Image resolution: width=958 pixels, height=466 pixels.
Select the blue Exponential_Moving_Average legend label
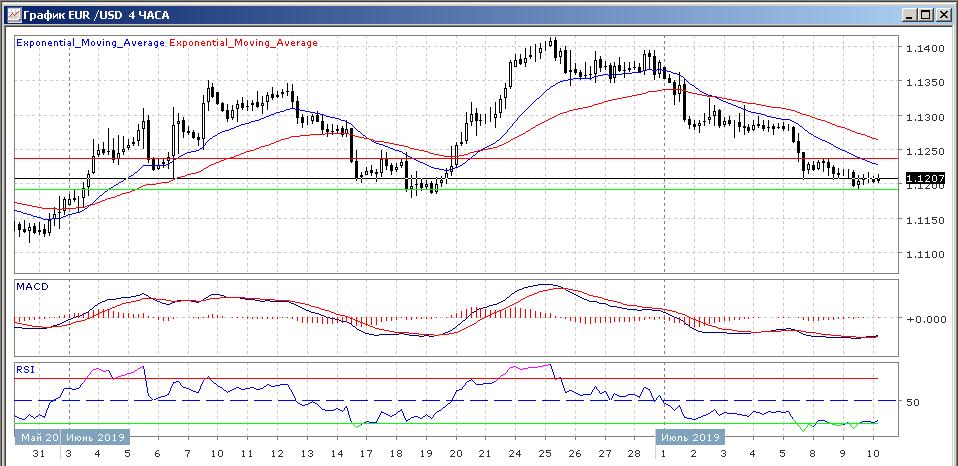tap(90, 43)
